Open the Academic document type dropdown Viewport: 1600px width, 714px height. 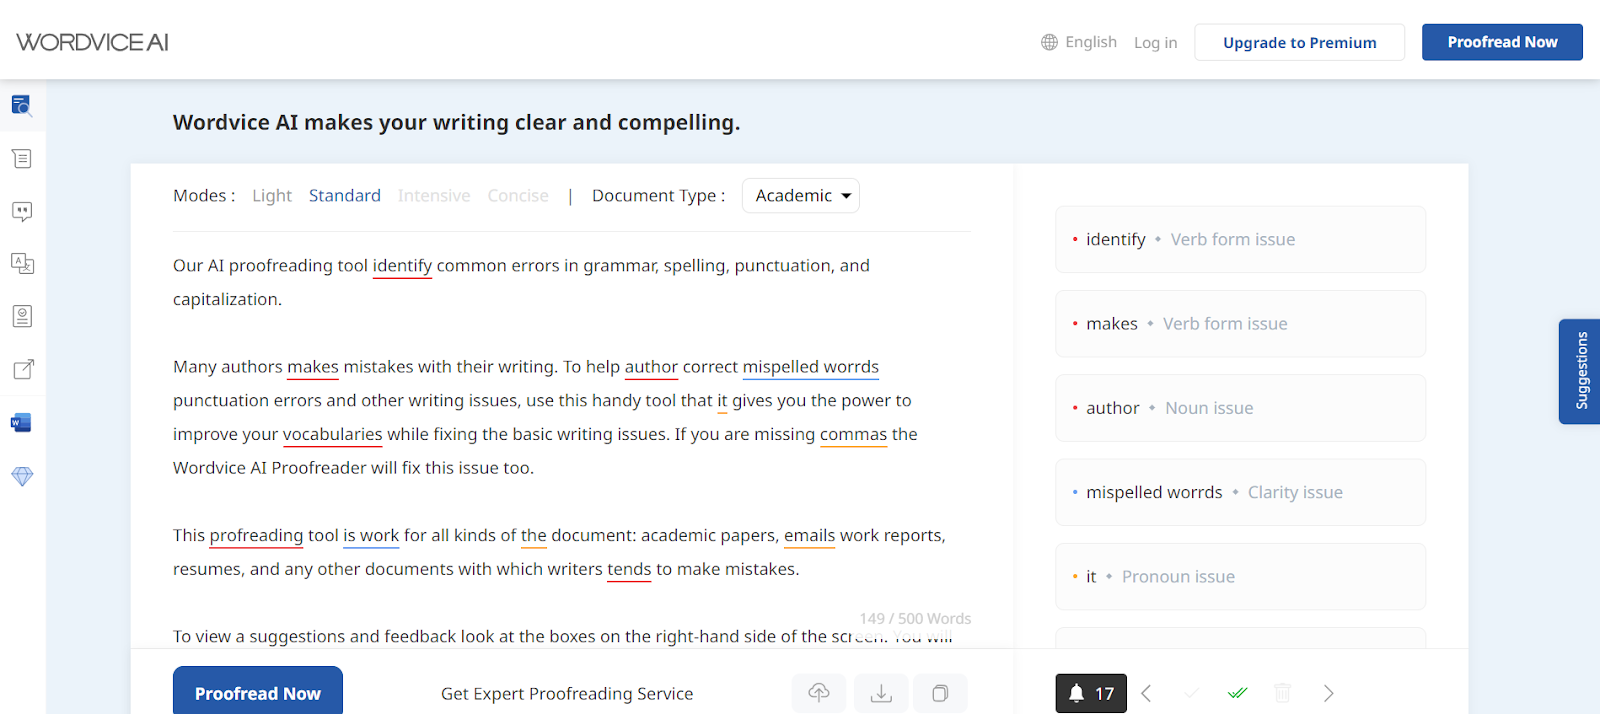tap(801, 196)
